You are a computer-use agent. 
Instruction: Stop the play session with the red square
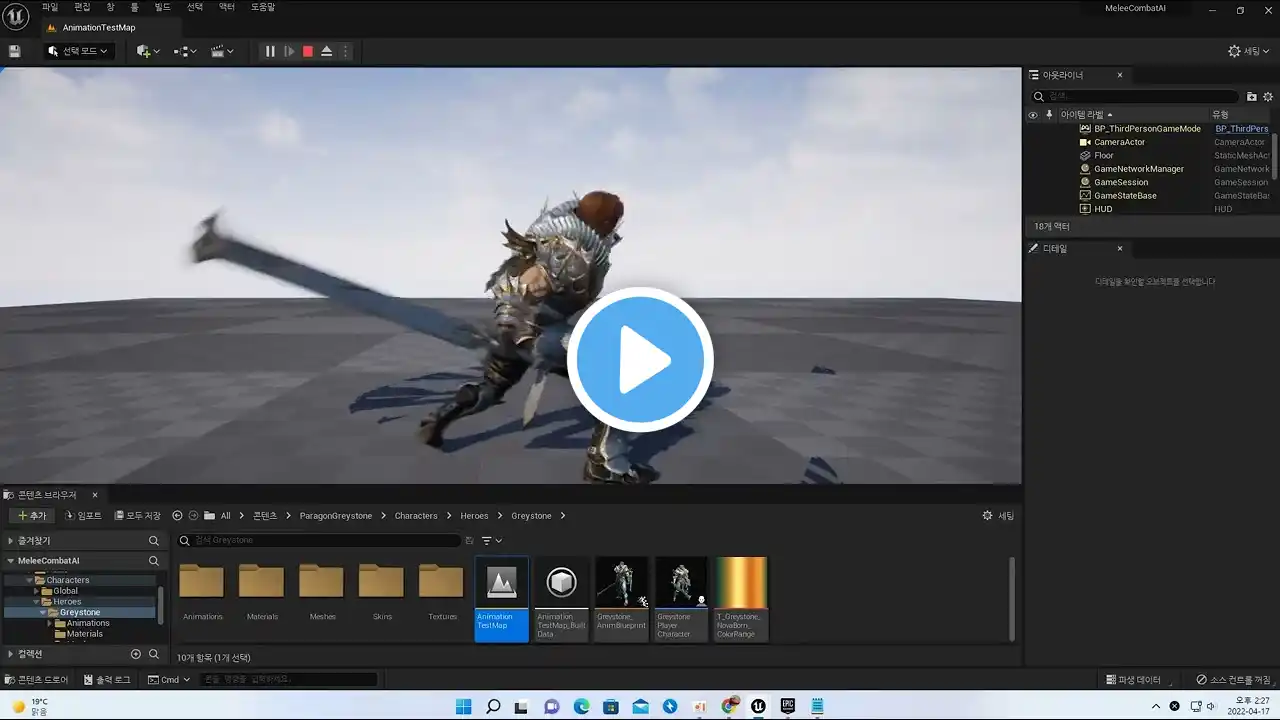coord(308,51)
